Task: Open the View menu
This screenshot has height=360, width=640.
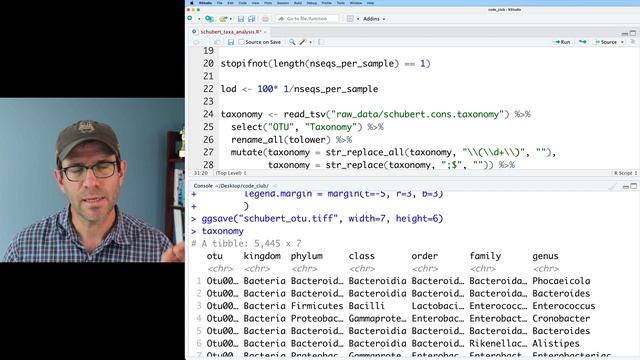Action: (x=256, y=3)
